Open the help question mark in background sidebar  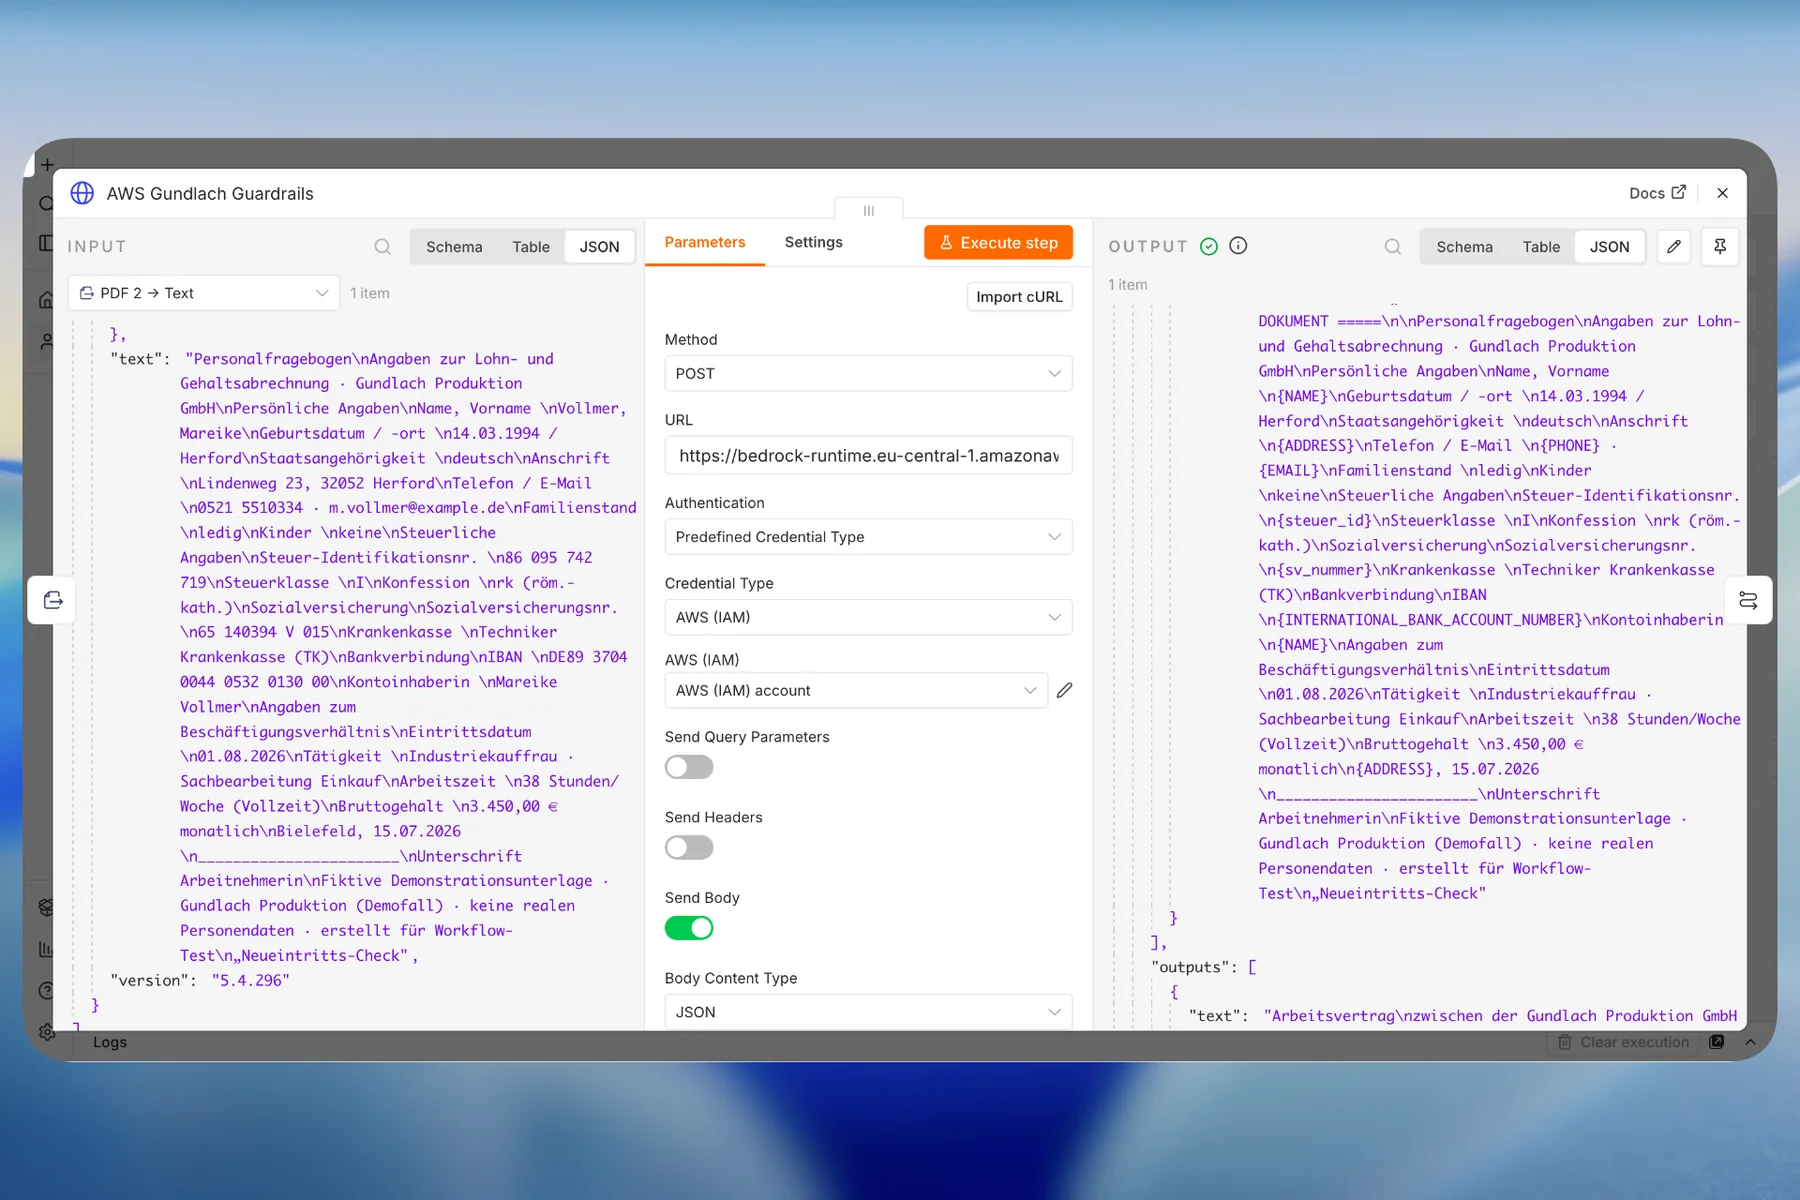click(46, 990)
